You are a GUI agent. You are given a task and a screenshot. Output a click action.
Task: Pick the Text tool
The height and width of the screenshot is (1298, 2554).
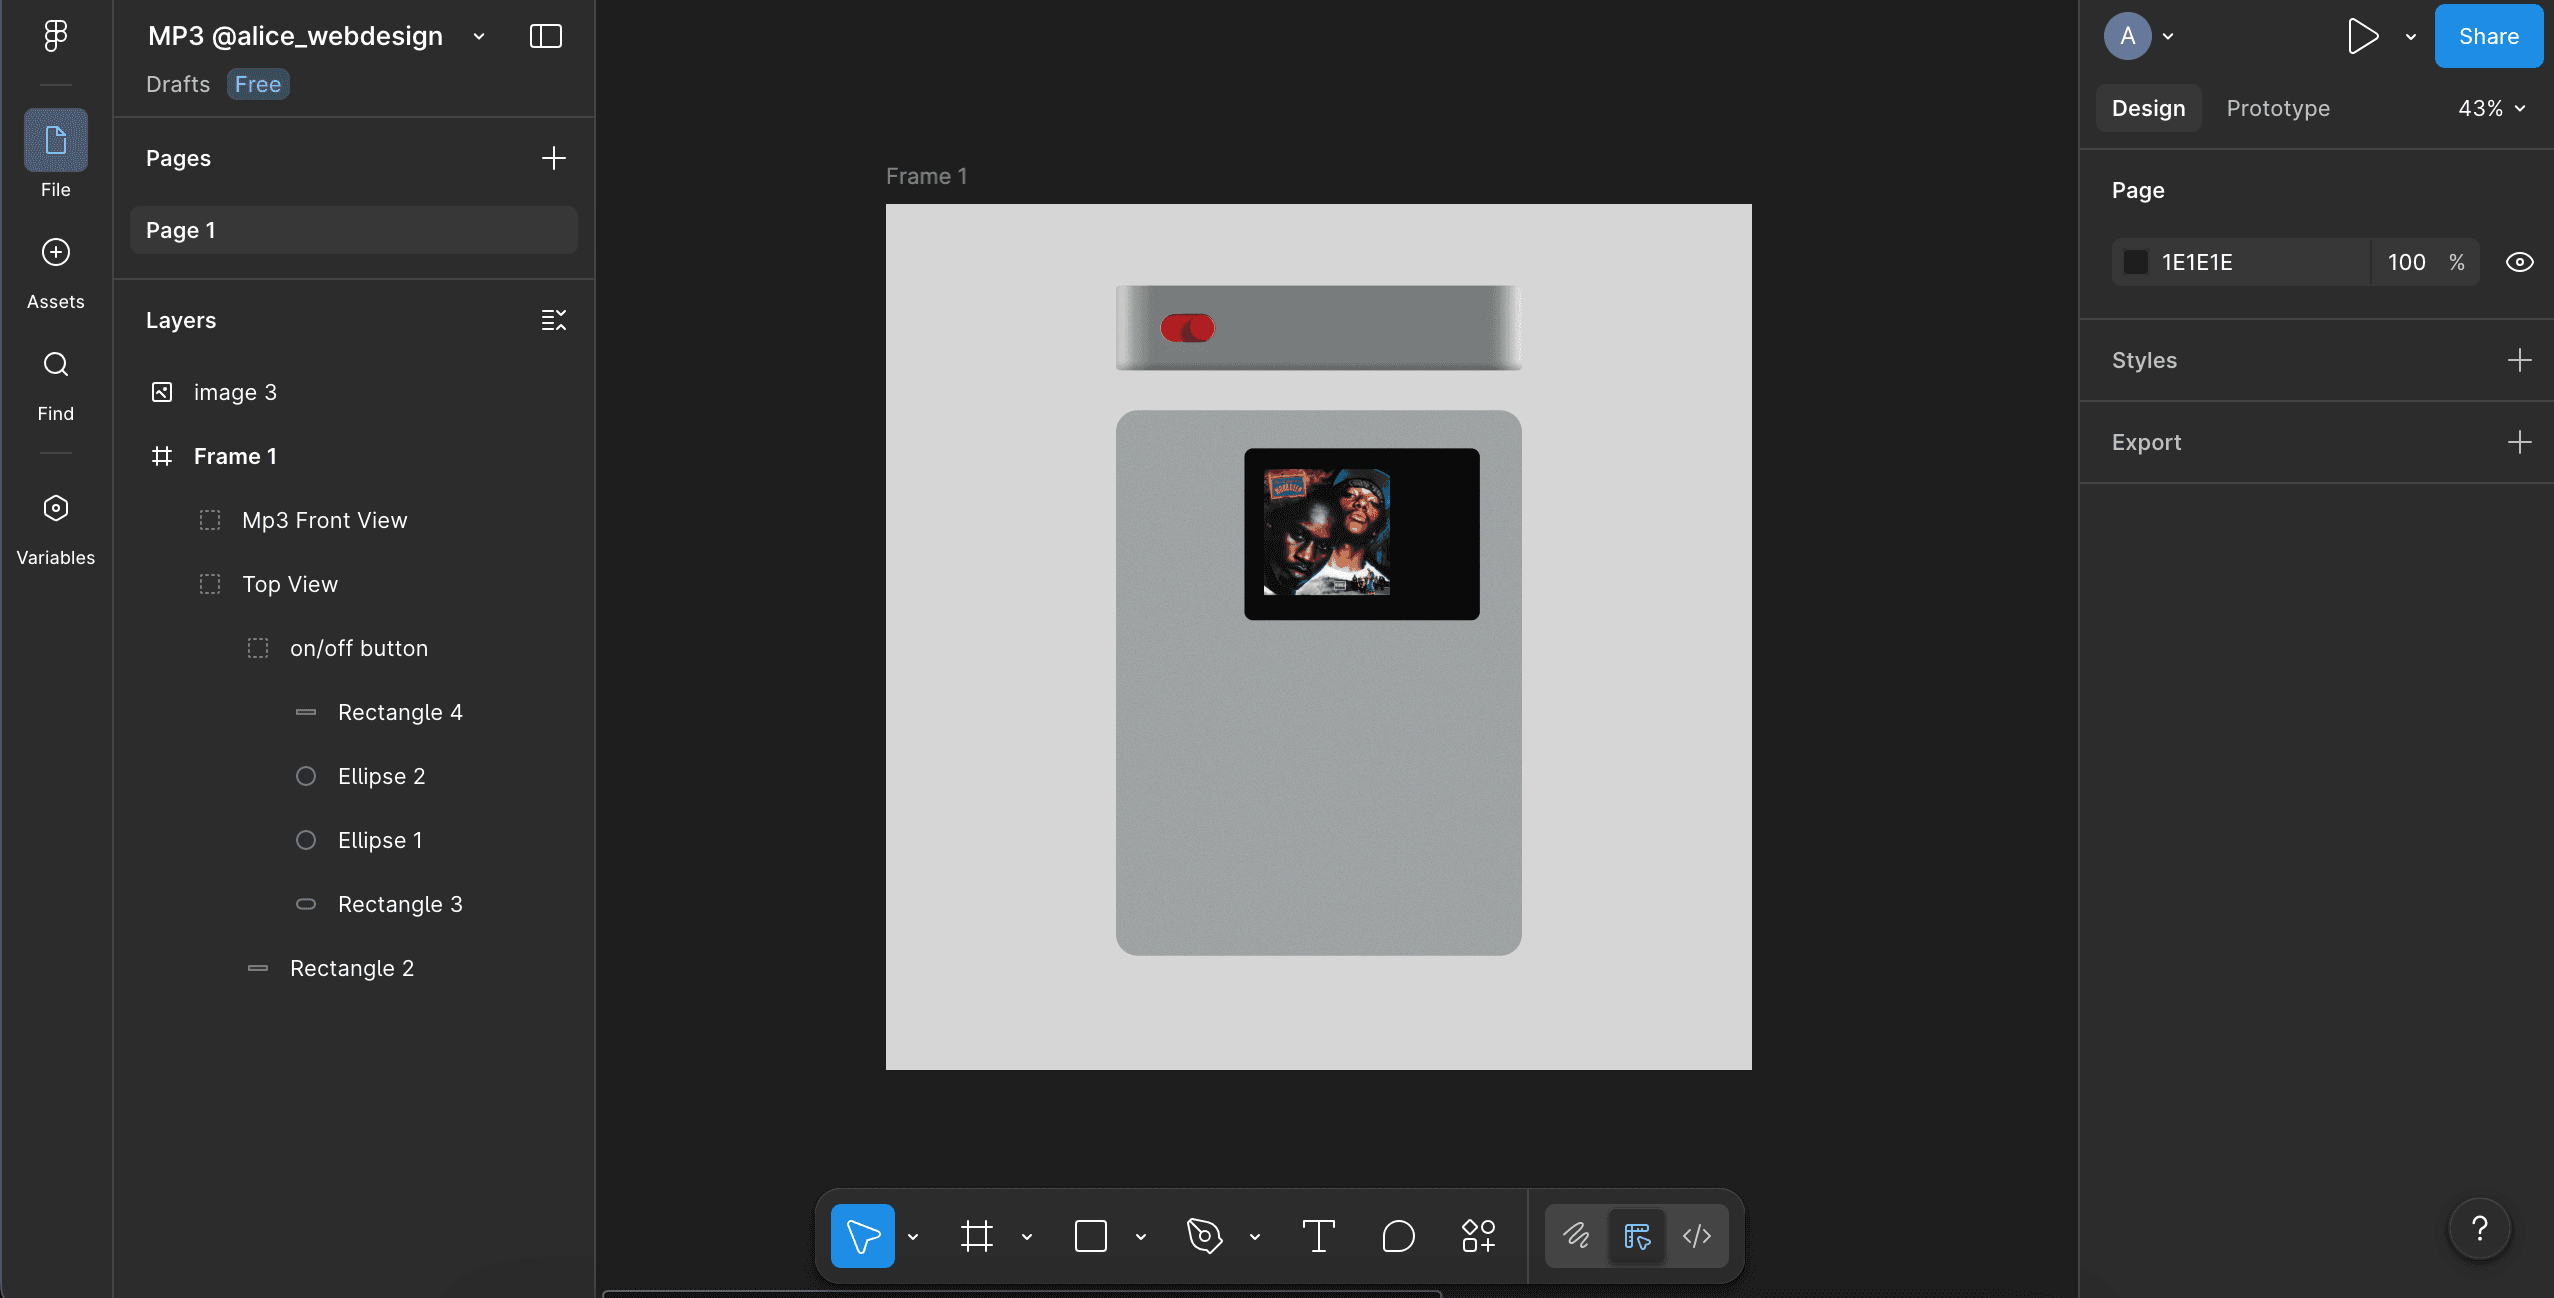tap(1318, 1236)
